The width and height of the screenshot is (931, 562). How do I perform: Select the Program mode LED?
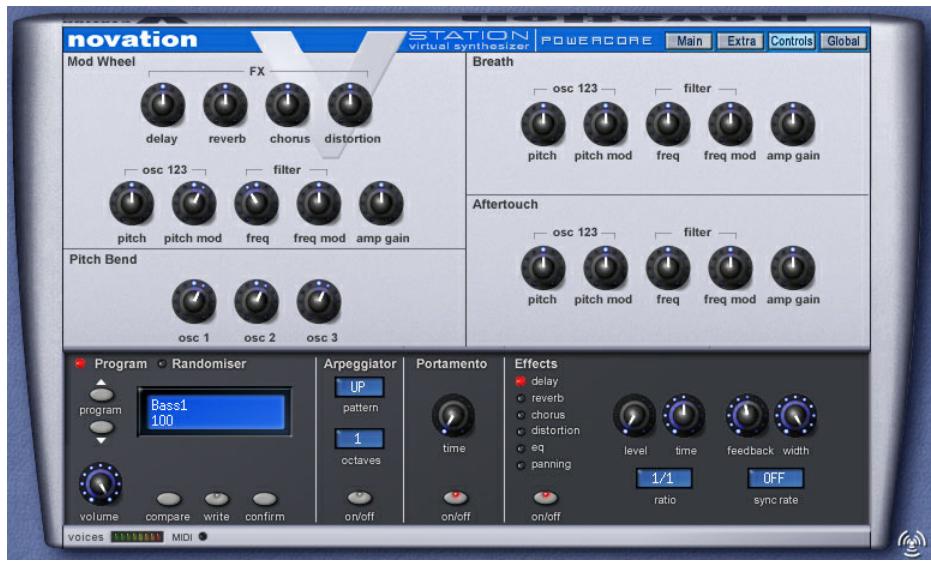coord(80,364)
